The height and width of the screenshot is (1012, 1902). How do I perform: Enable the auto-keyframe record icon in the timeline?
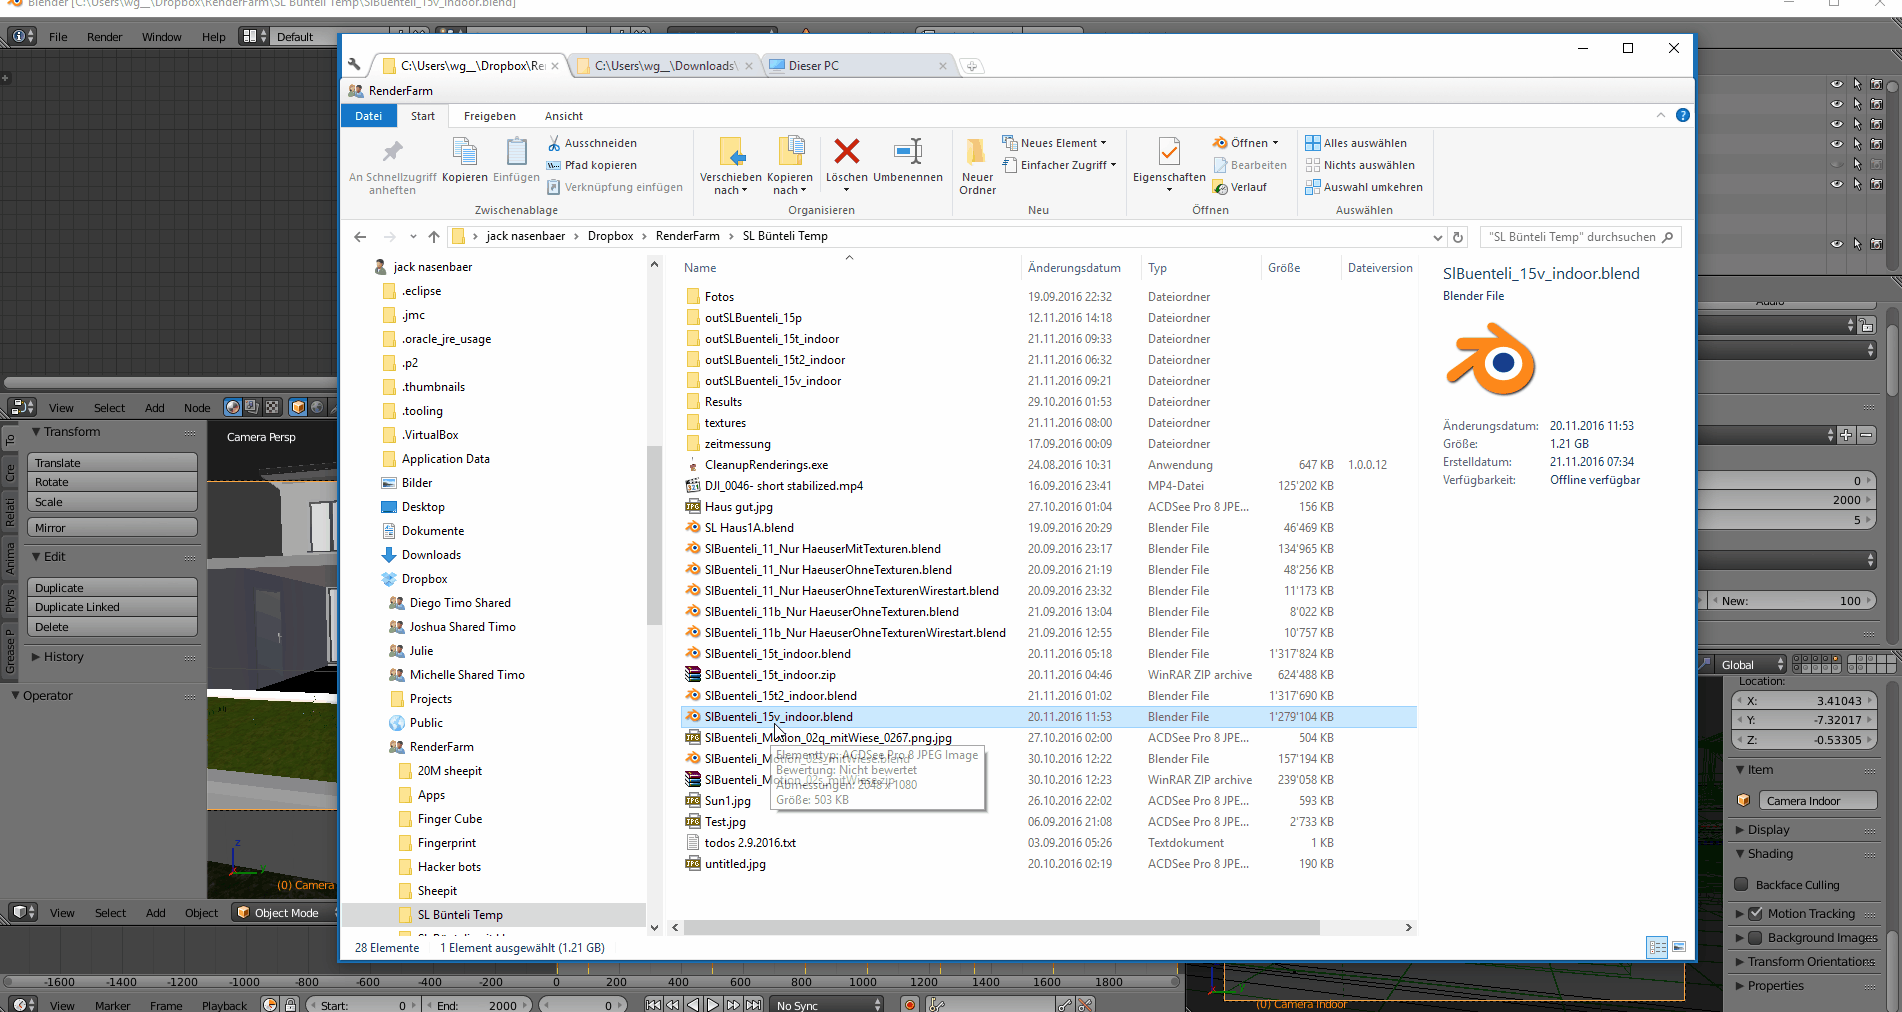coord(908,1005)
